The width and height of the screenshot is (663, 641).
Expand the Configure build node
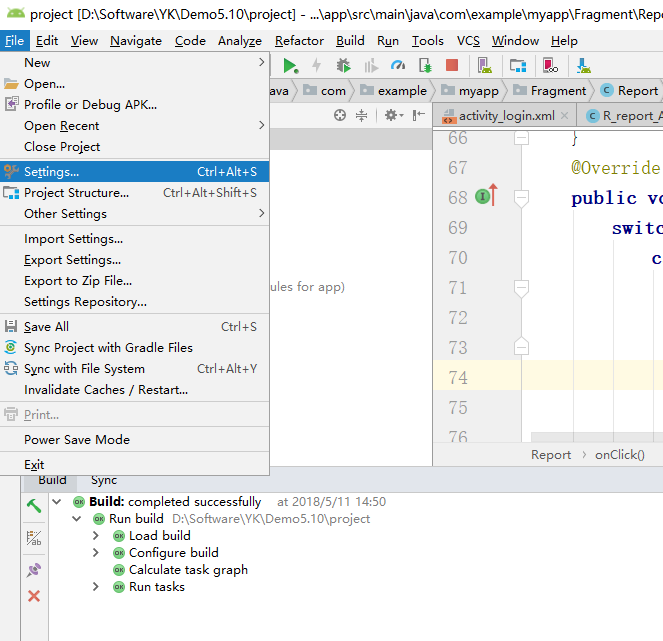pos(96,553)
